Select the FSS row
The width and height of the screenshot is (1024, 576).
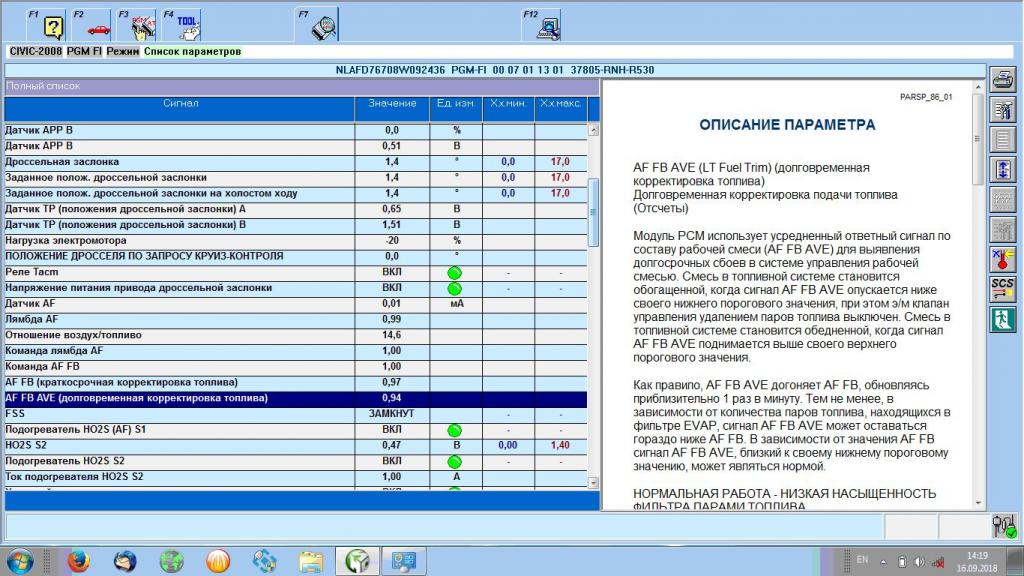(x=296, y=414)
